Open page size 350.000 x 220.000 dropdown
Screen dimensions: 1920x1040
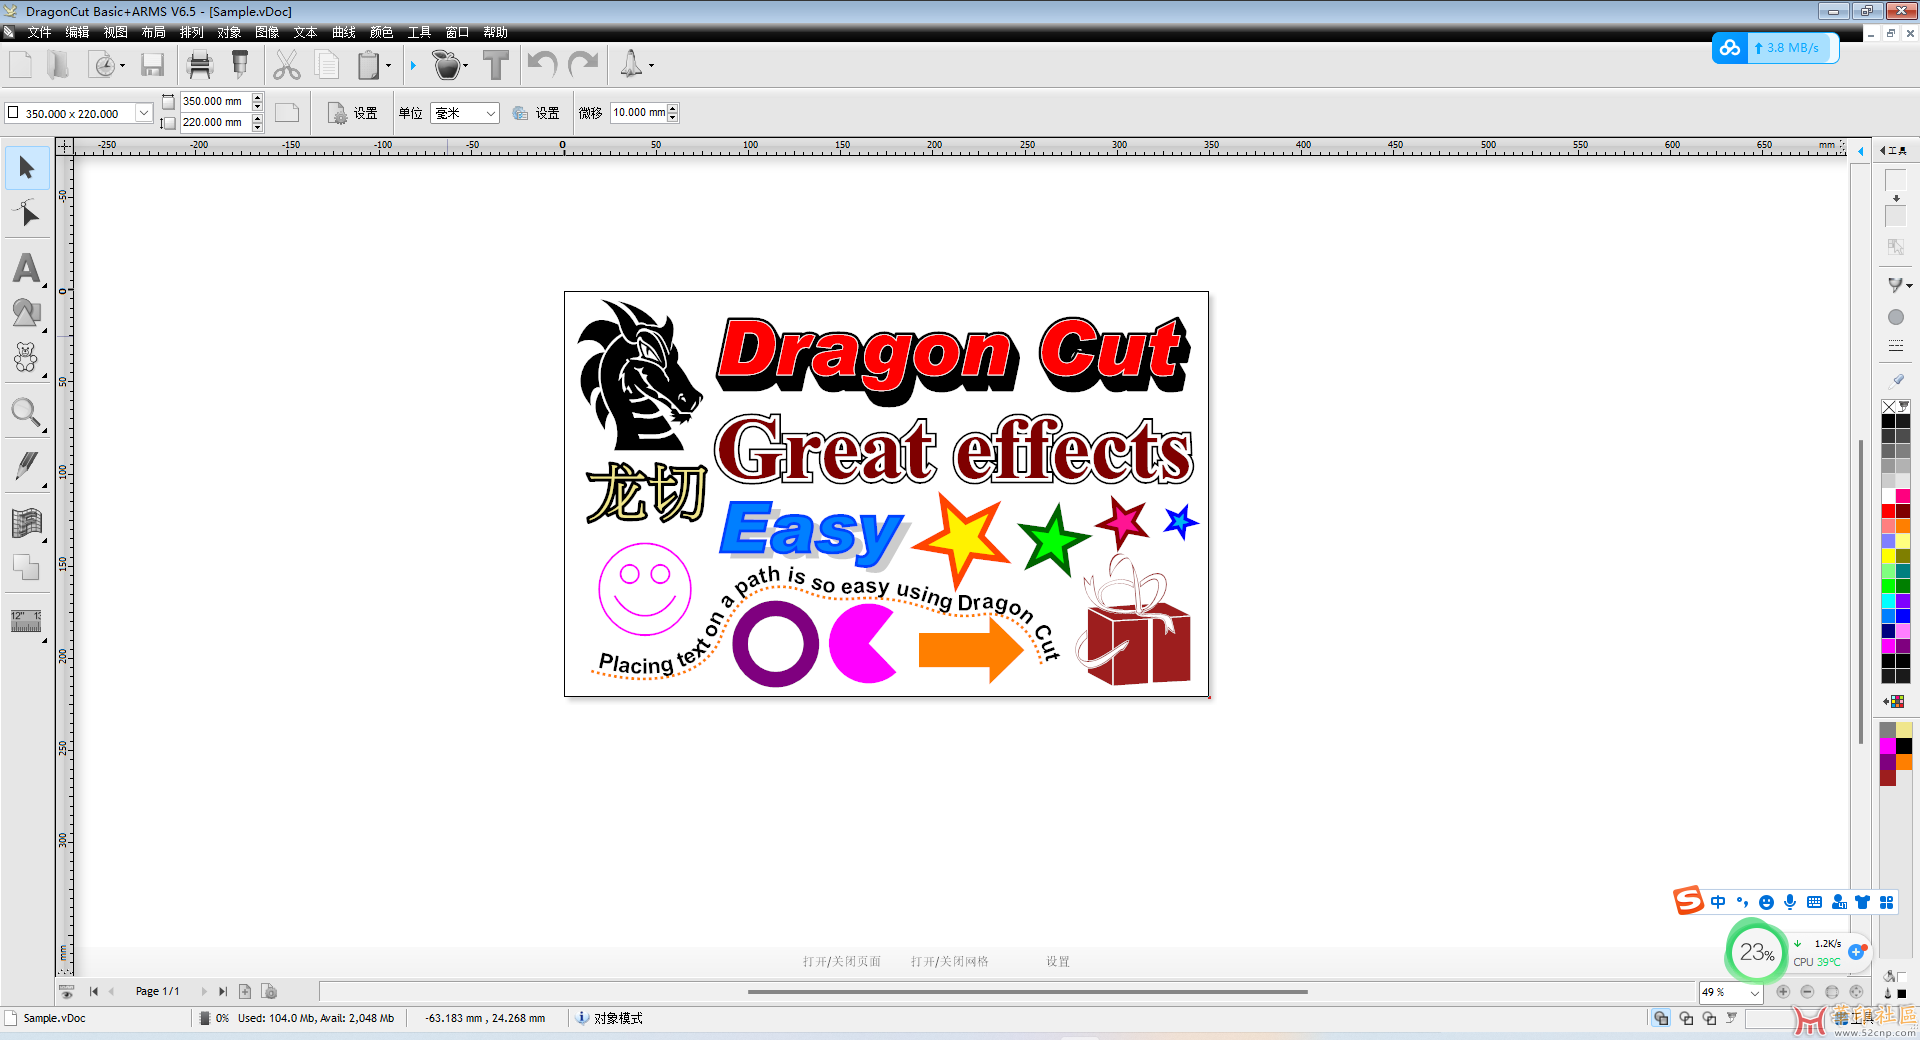(143, 113)
